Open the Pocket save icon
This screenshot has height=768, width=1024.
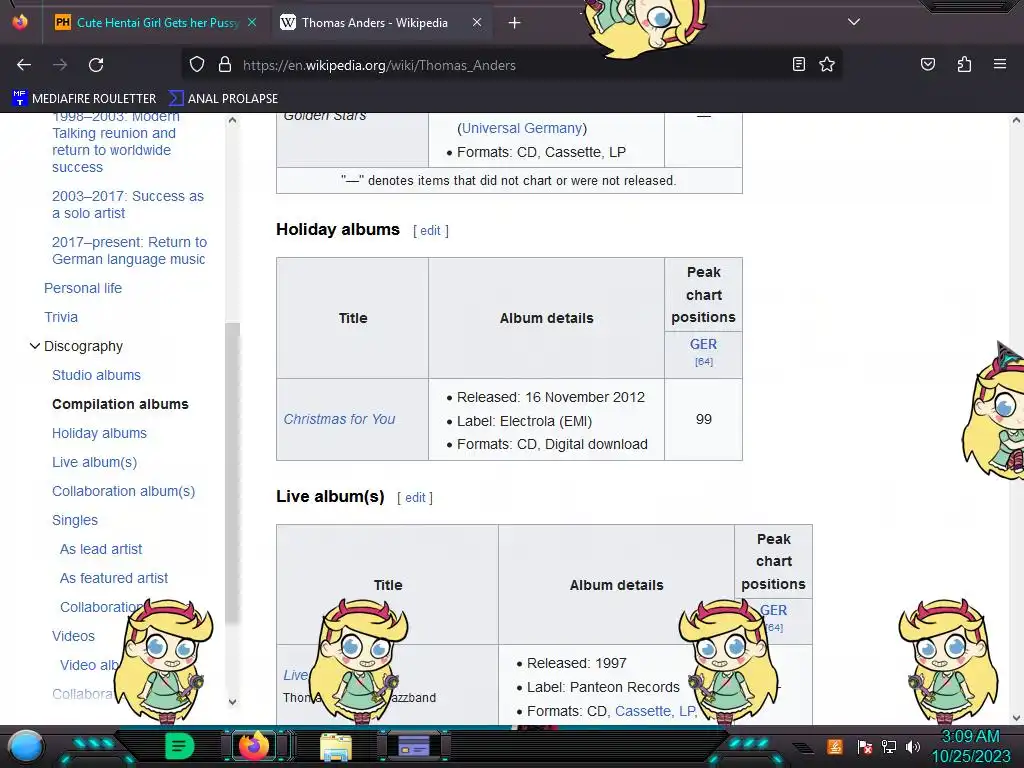(927, 64)
